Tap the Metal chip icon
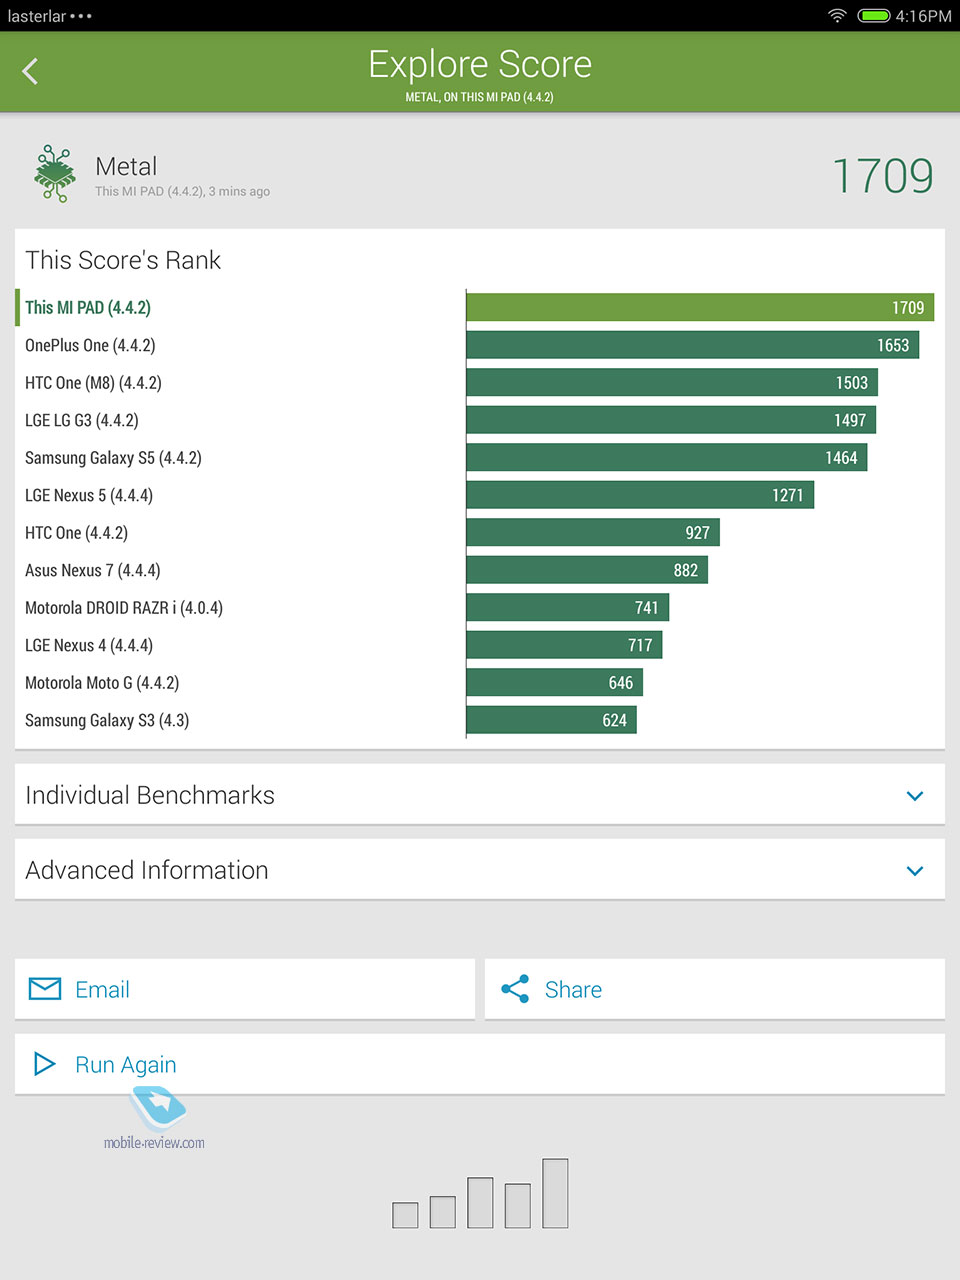The height and width of the screenshot is (1280, 960). point(55,174)
